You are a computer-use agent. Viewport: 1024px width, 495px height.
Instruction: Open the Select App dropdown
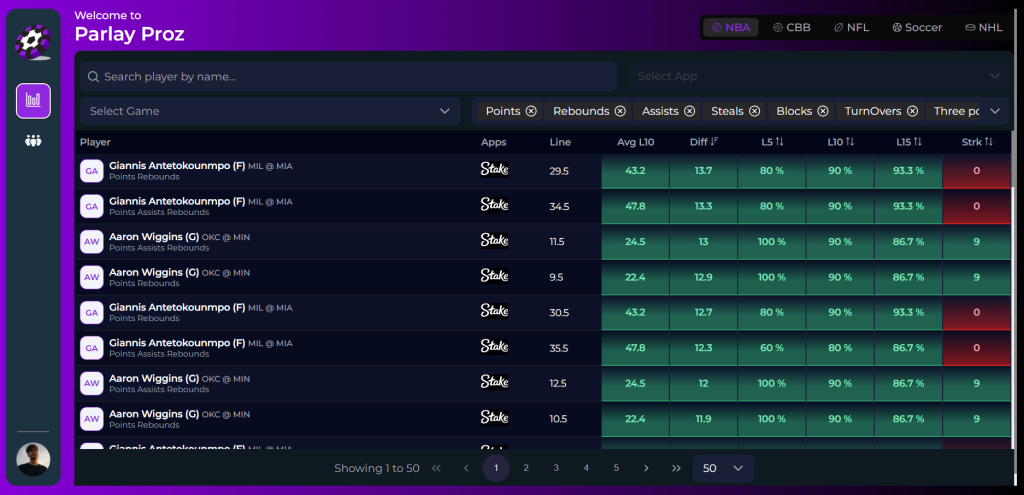[x=818, y=76]
